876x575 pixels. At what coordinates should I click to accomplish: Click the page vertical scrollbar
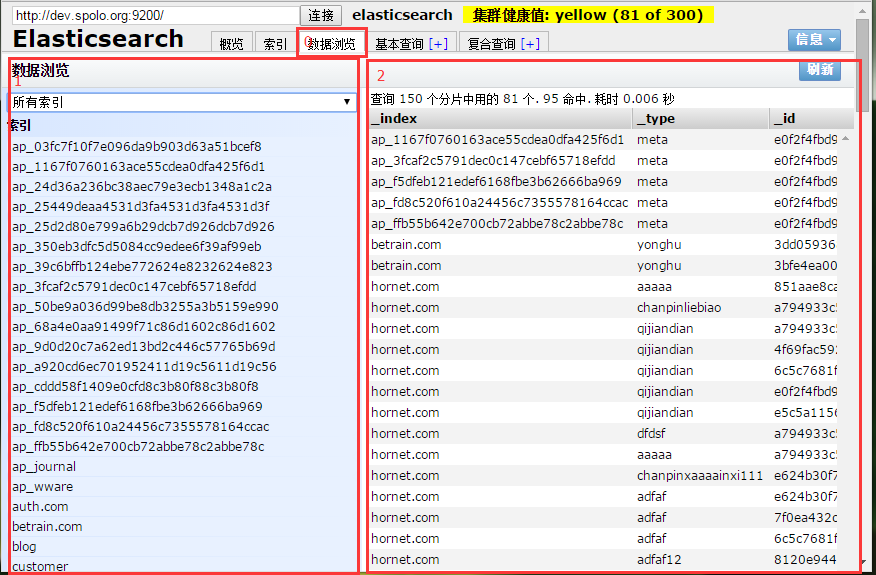click(864, 65)
